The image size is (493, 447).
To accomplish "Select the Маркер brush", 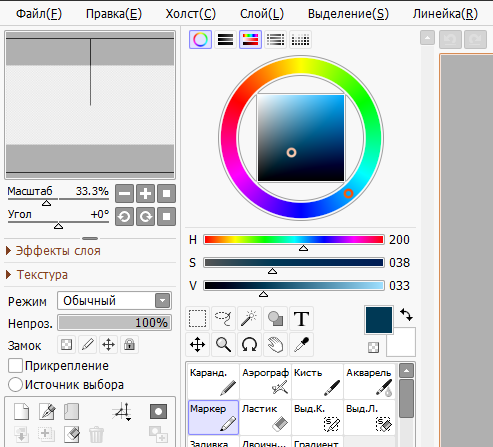I will coord(213,417).
